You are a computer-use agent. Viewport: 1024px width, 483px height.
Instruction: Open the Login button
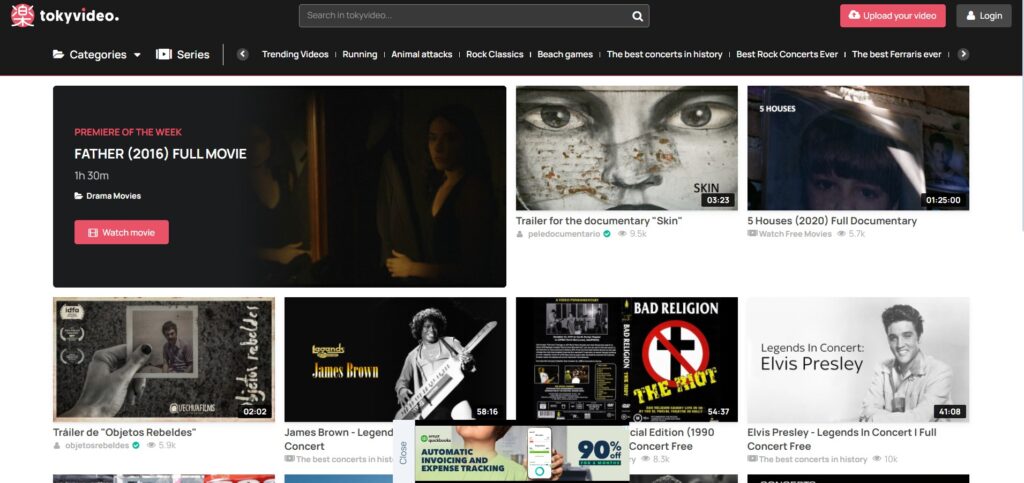[x=984, y=16]
